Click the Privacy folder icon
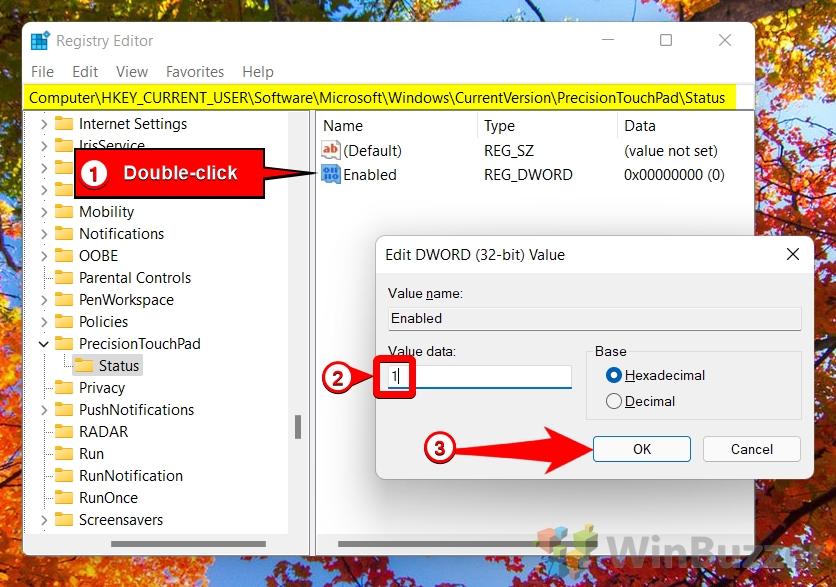The width and height of the screenshot is (836, 587). click(x=64, y=388)
